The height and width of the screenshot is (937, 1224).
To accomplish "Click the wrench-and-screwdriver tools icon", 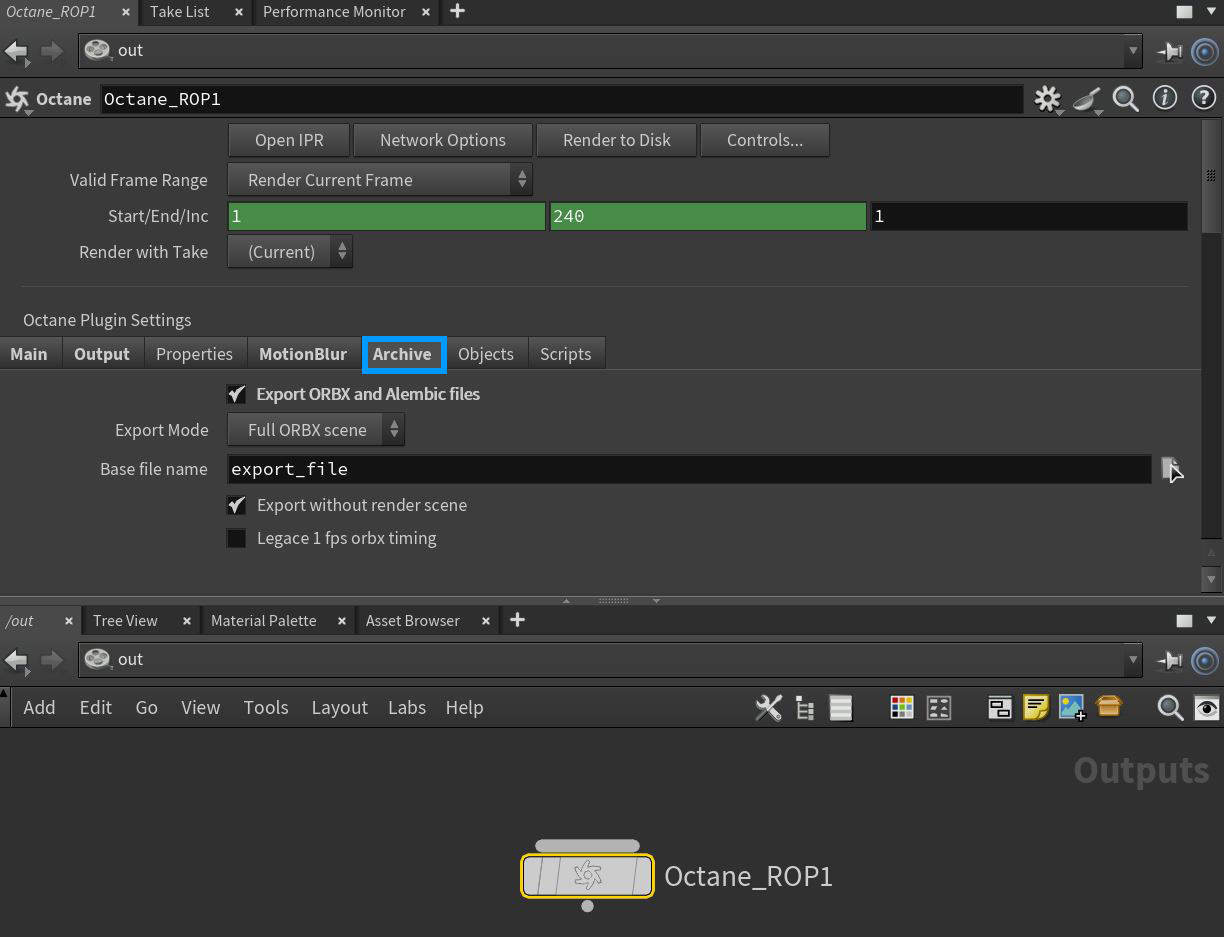I will [767, 707].
